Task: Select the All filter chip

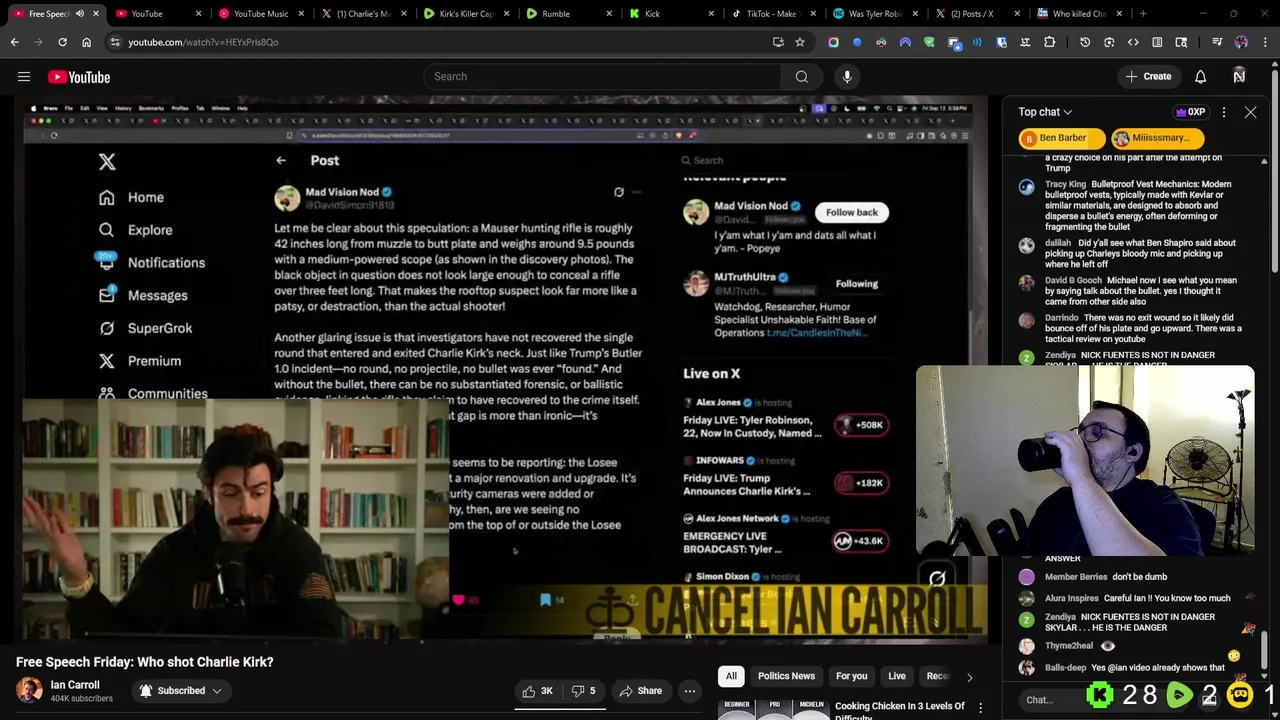Action: pos(731,676)
